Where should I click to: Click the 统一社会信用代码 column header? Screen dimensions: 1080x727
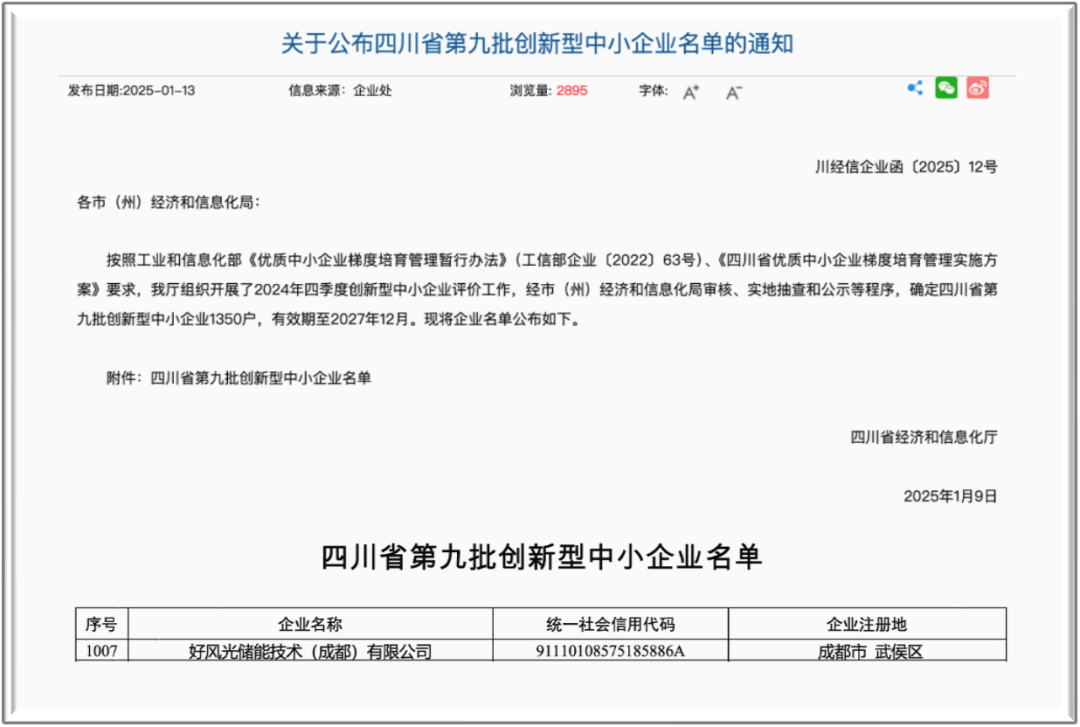point(610,624)
